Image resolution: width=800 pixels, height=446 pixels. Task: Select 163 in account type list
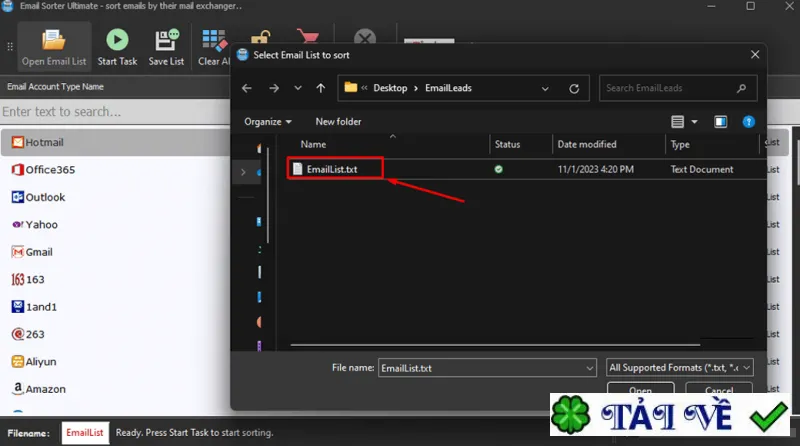click(115, 280)
